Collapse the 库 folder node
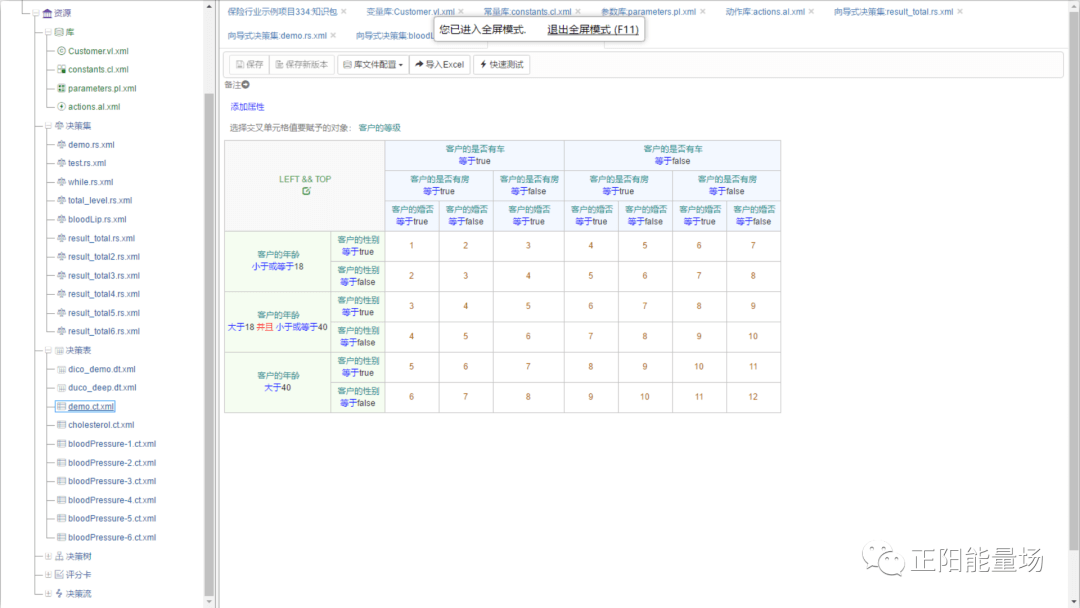Viewport: 1080px width, 608px height. (48, 32)
